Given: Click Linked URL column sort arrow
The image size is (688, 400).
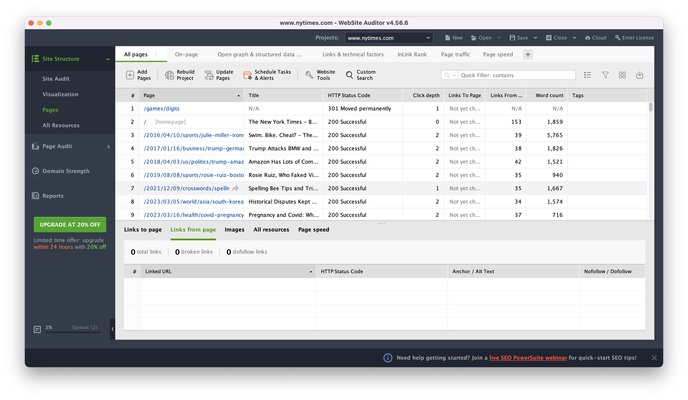Looking at the screenshot, I should pyautogui.click(x=311, y=272).
